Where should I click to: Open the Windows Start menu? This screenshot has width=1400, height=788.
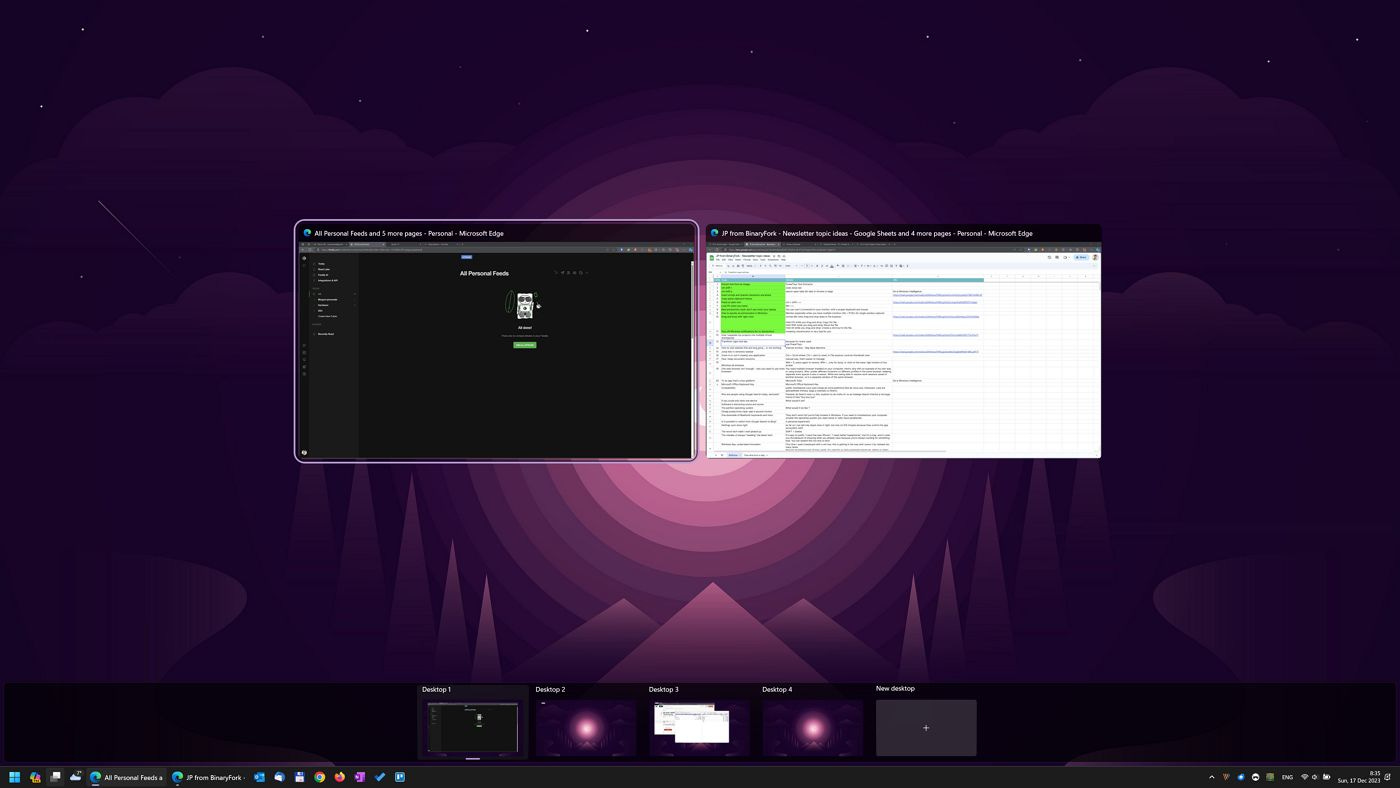[x=15, y=777]
